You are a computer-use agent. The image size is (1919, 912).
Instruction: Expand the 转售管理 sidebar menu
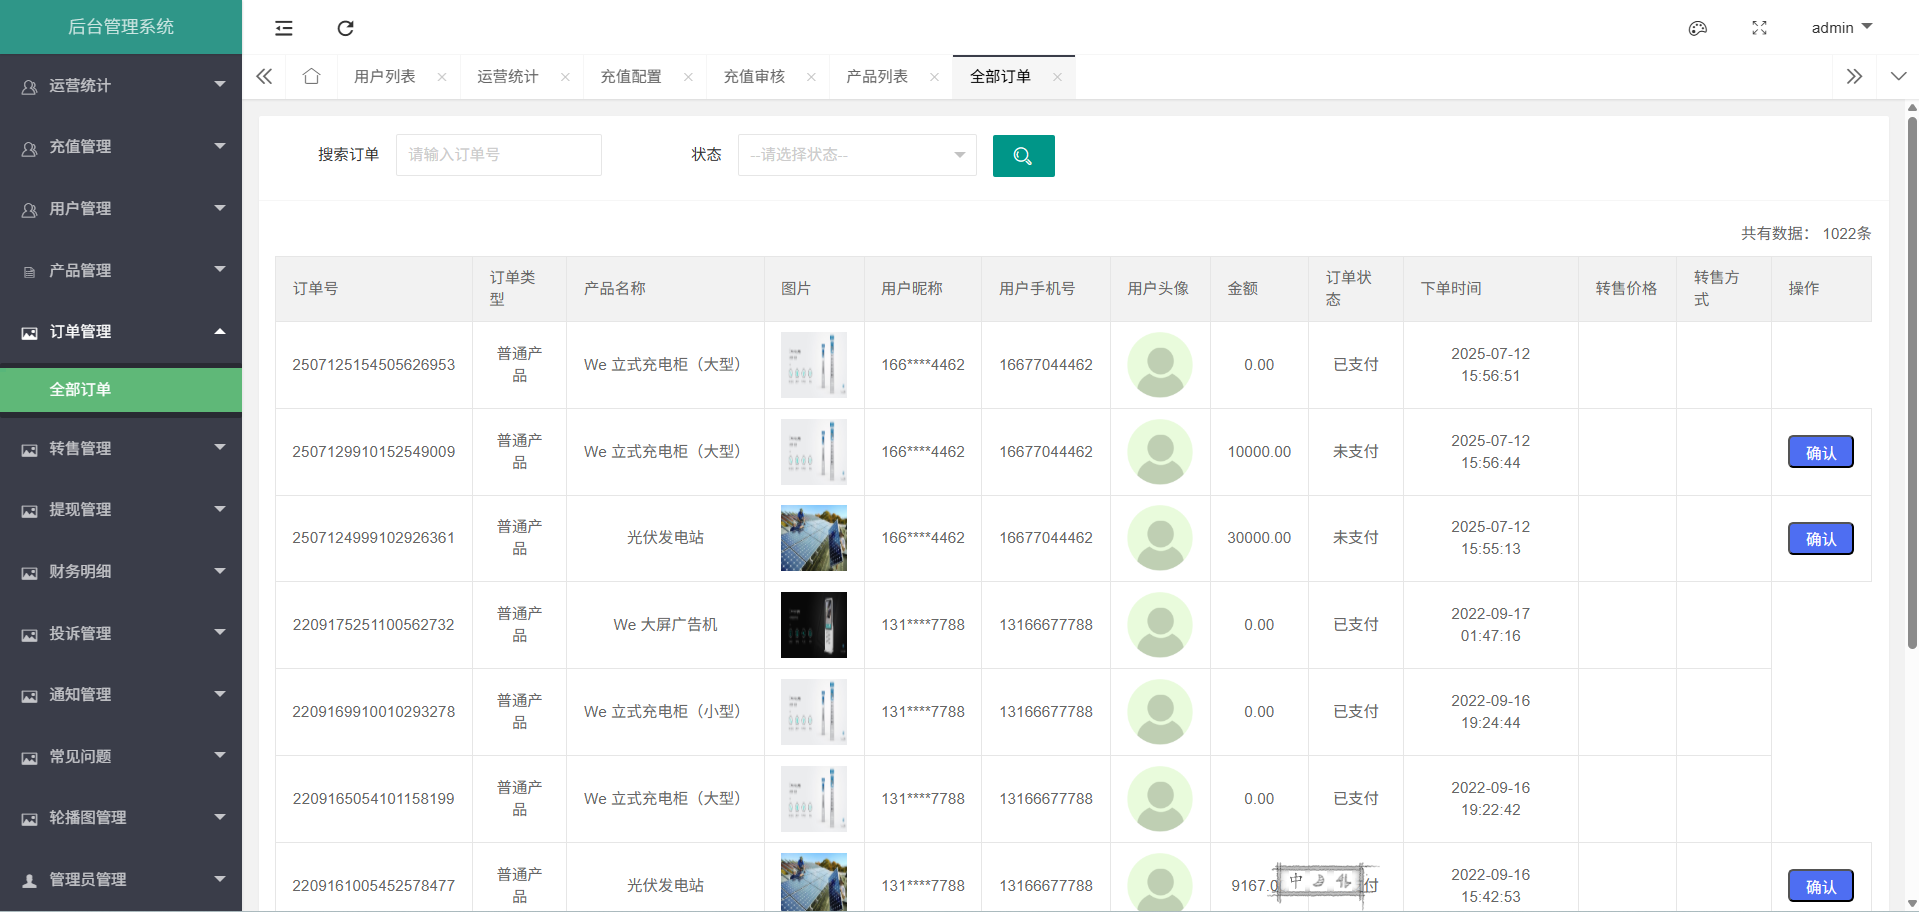click(121, 449)
